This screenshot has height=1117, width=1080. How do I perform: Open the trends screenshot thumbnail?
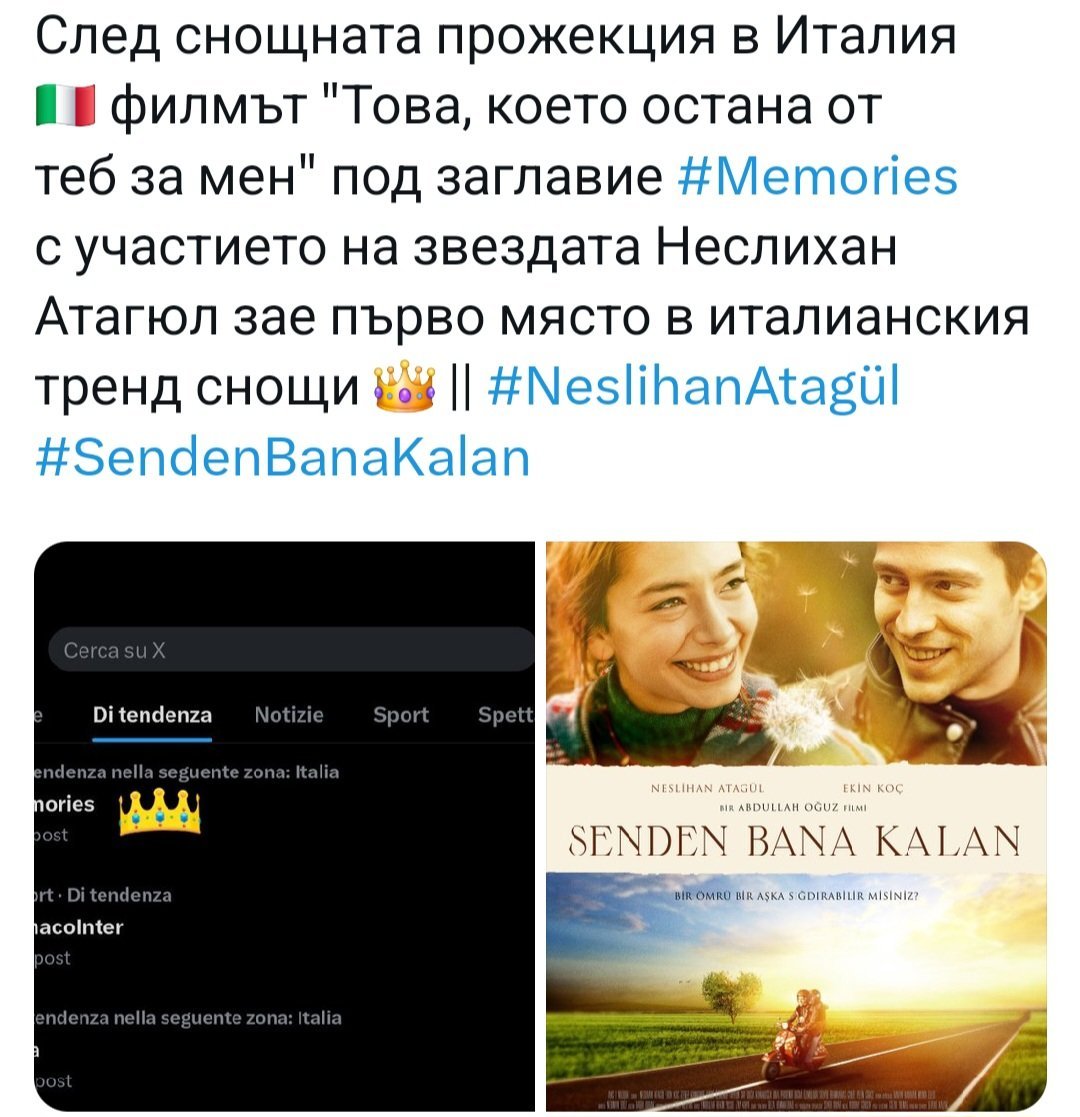click(284, 825)
